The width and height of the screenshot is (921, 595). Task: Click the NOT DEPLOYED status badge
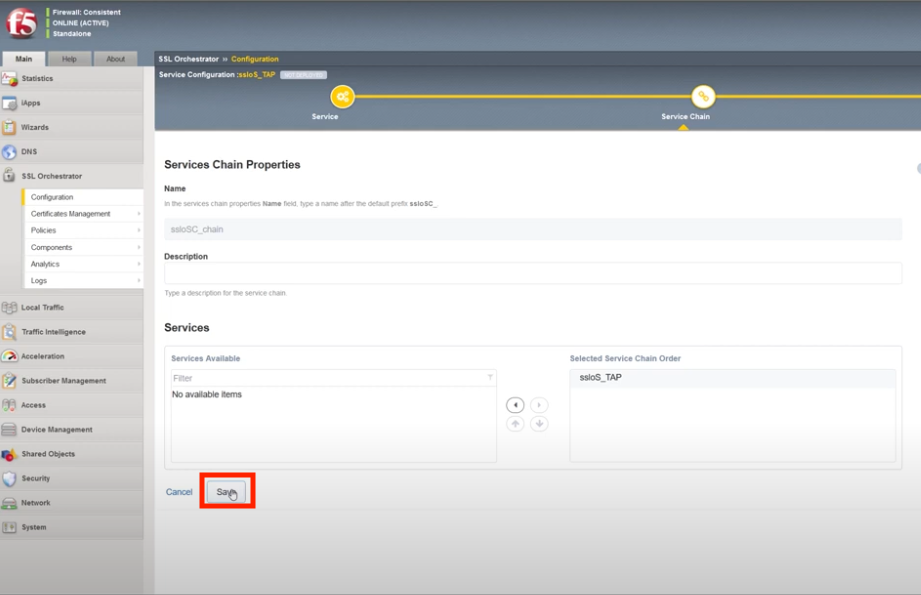click(x=303, y=75)
